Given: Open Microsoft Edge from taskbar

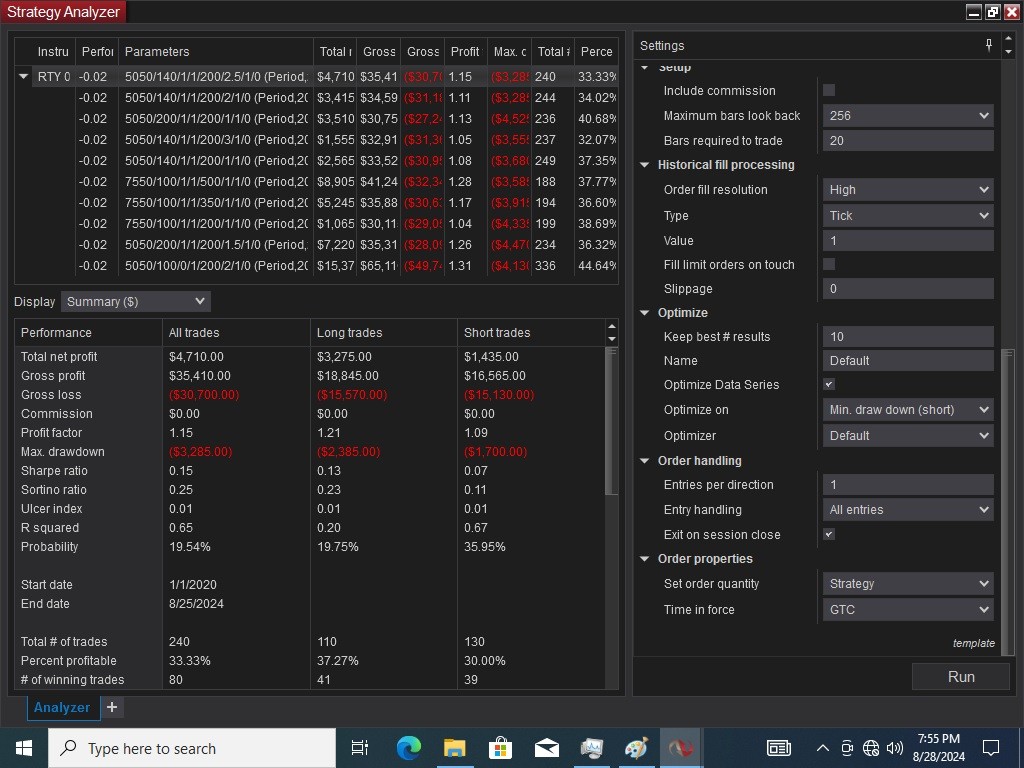Looking at the screenshot, I should coord(408,748).
